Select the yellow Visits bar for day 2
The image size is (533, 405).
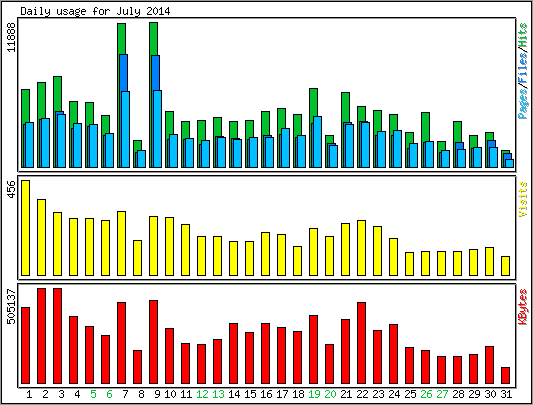41,237
